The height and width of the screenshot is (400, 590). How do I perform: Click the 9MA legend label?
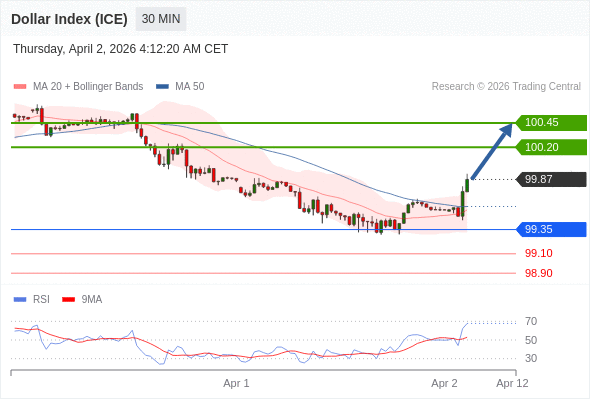(x=92, y=300)
